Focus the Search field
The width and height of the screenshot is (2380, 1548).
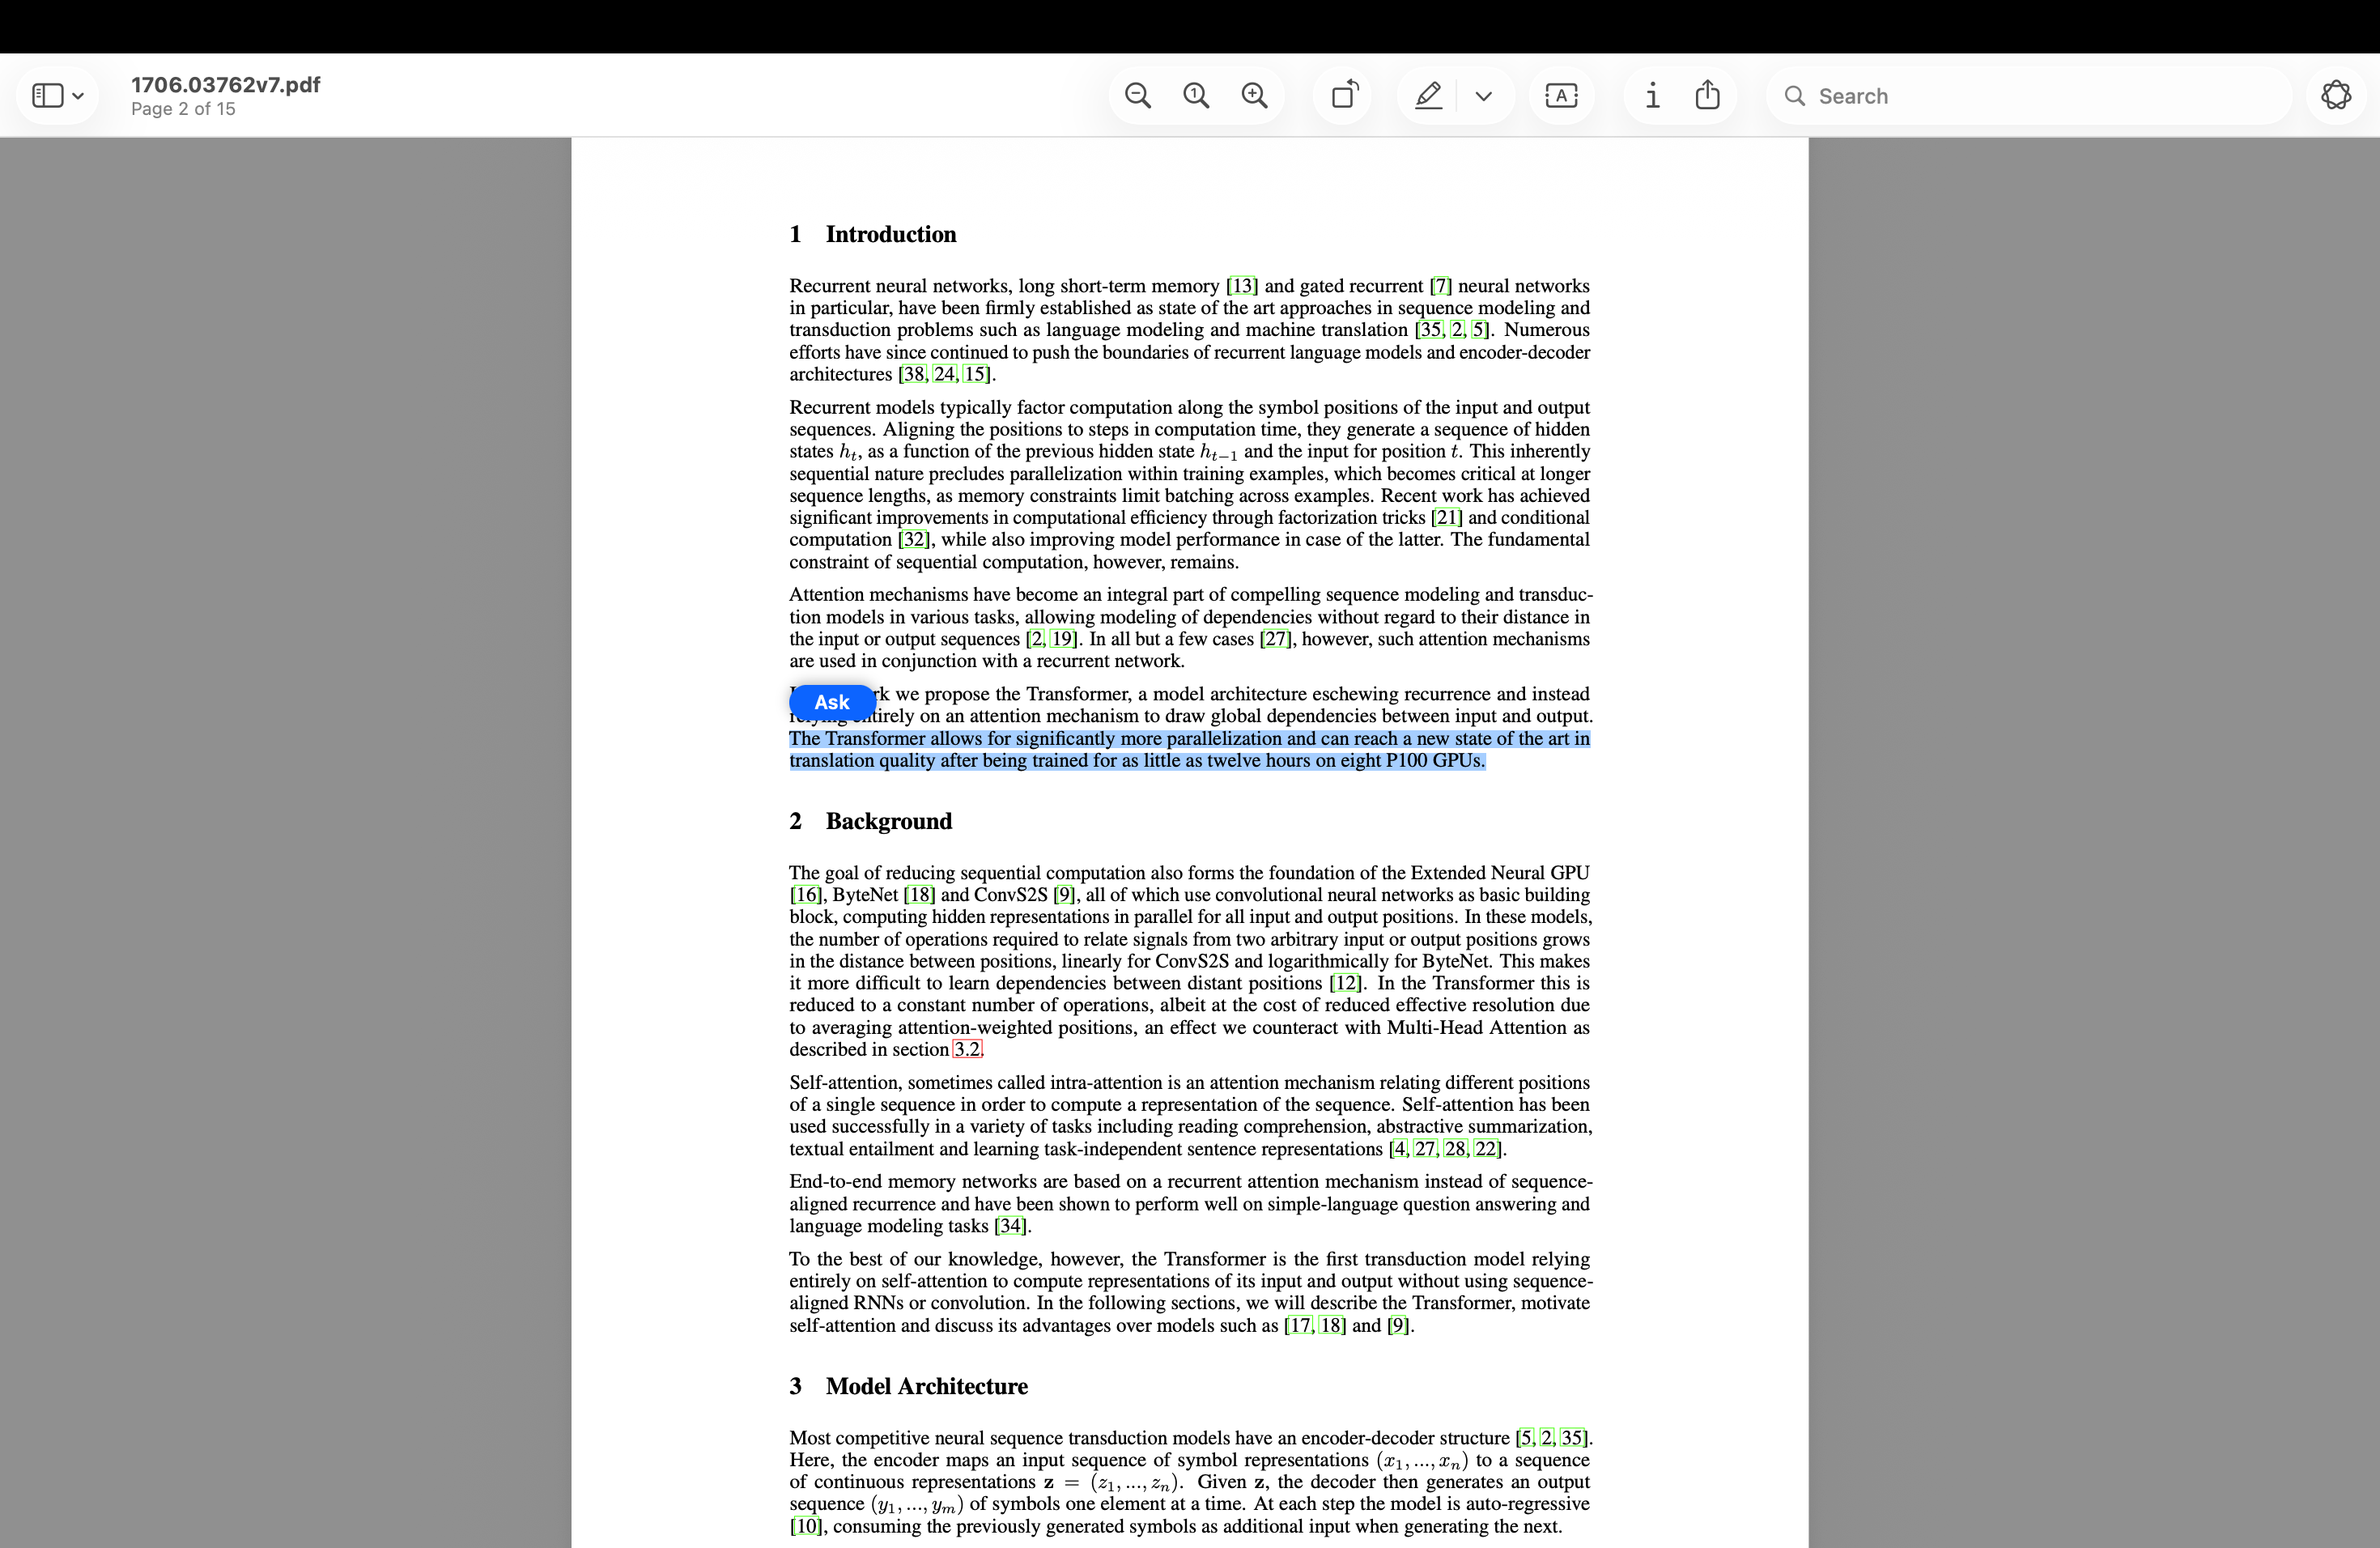[2030, 96]
